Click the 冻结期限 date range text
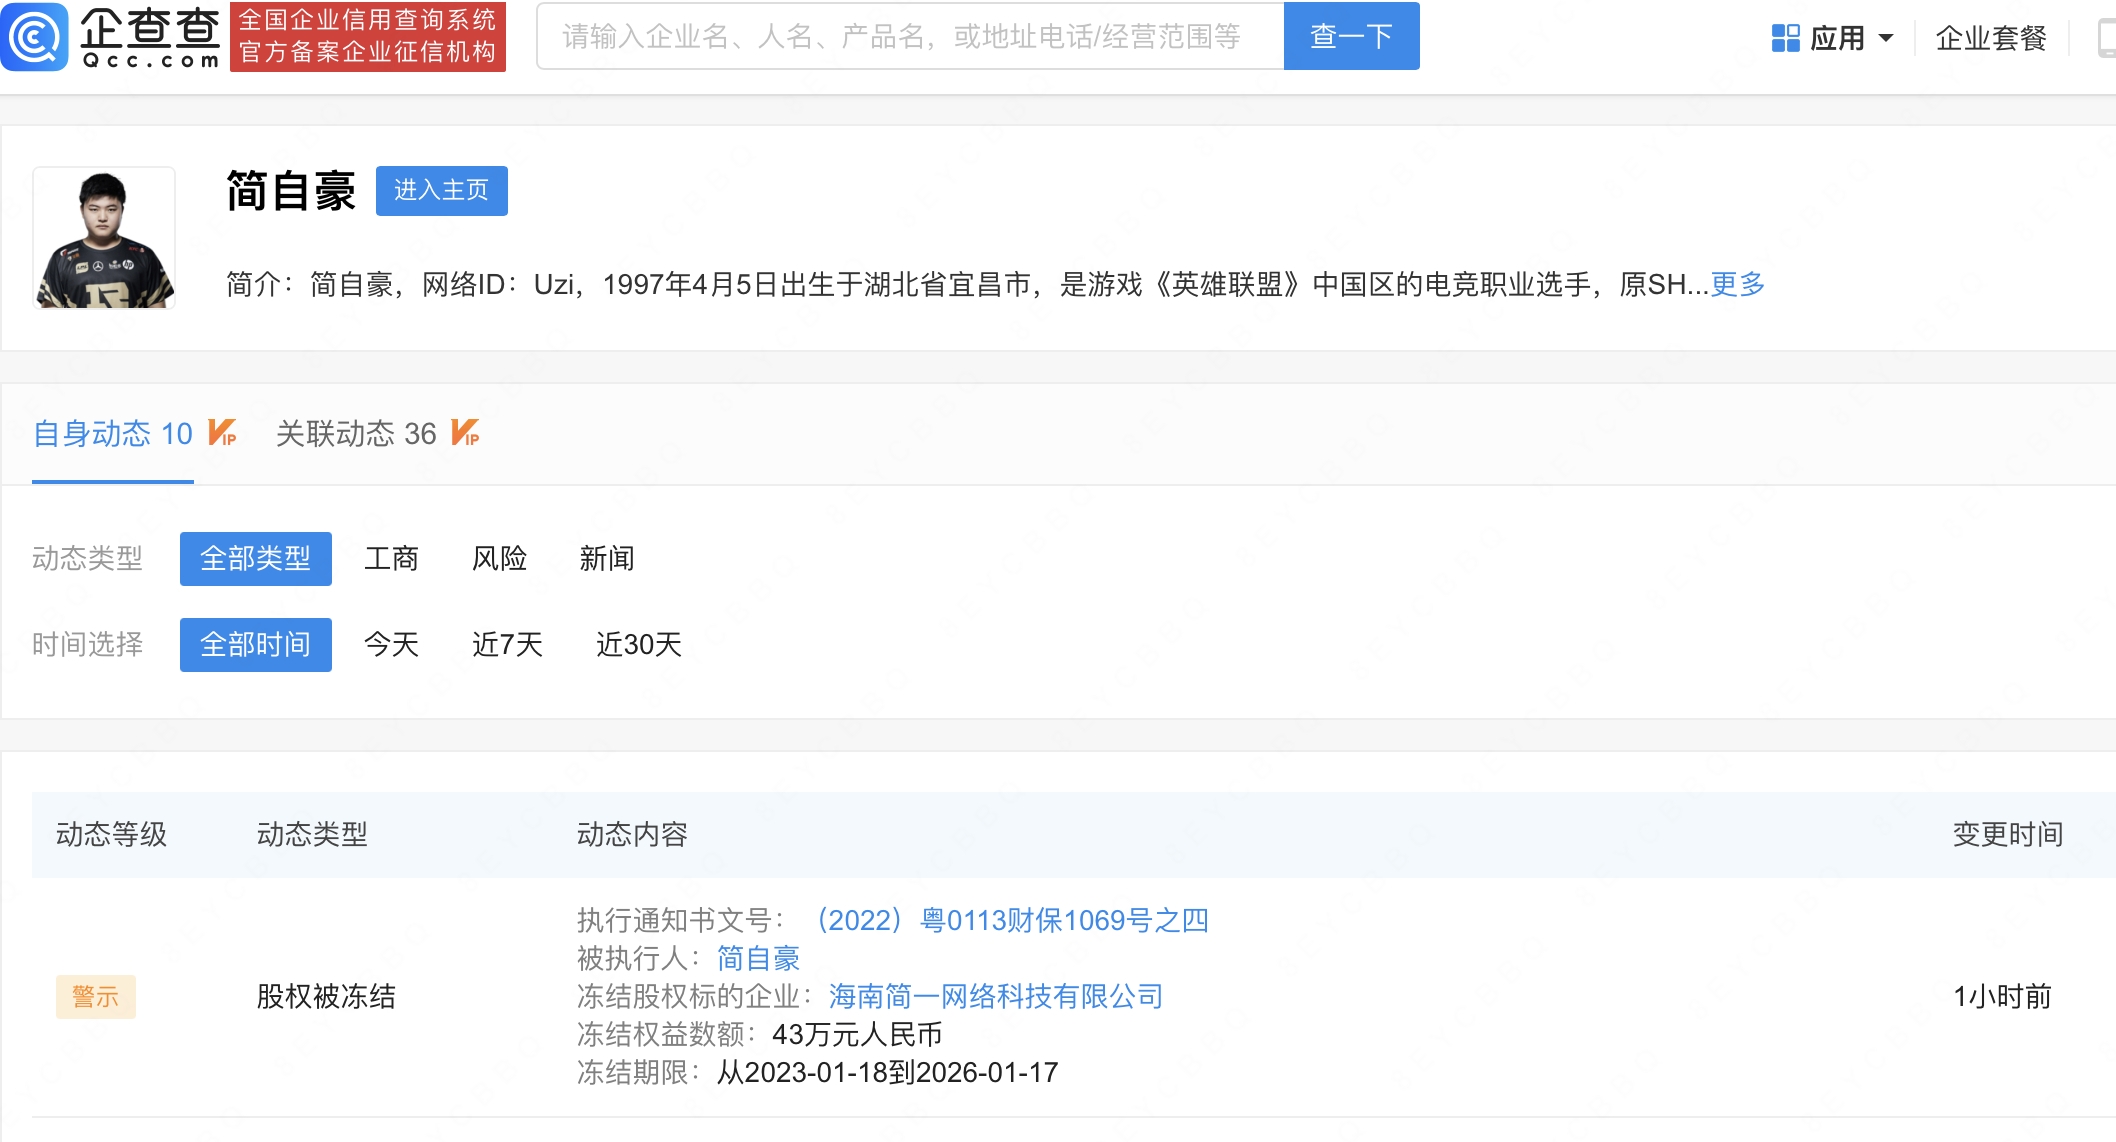The width and height of the screenshot is (2116, 1142). coord(818,1072)
